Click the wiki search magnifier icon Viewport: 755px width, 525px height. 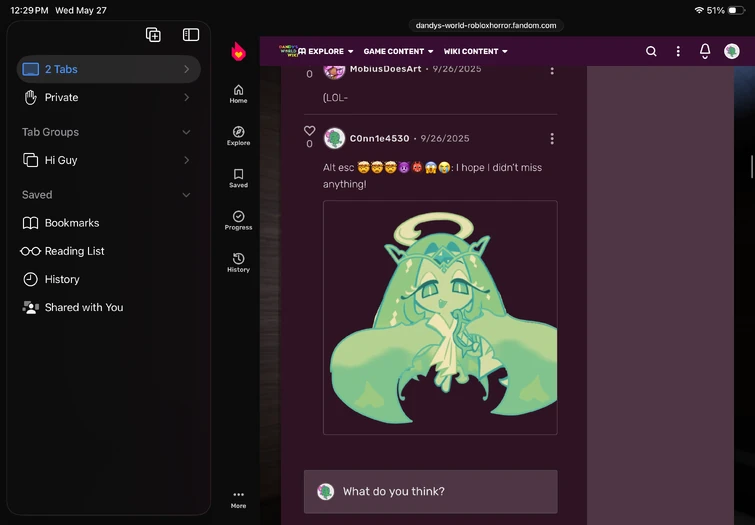[x=651, y=51]
